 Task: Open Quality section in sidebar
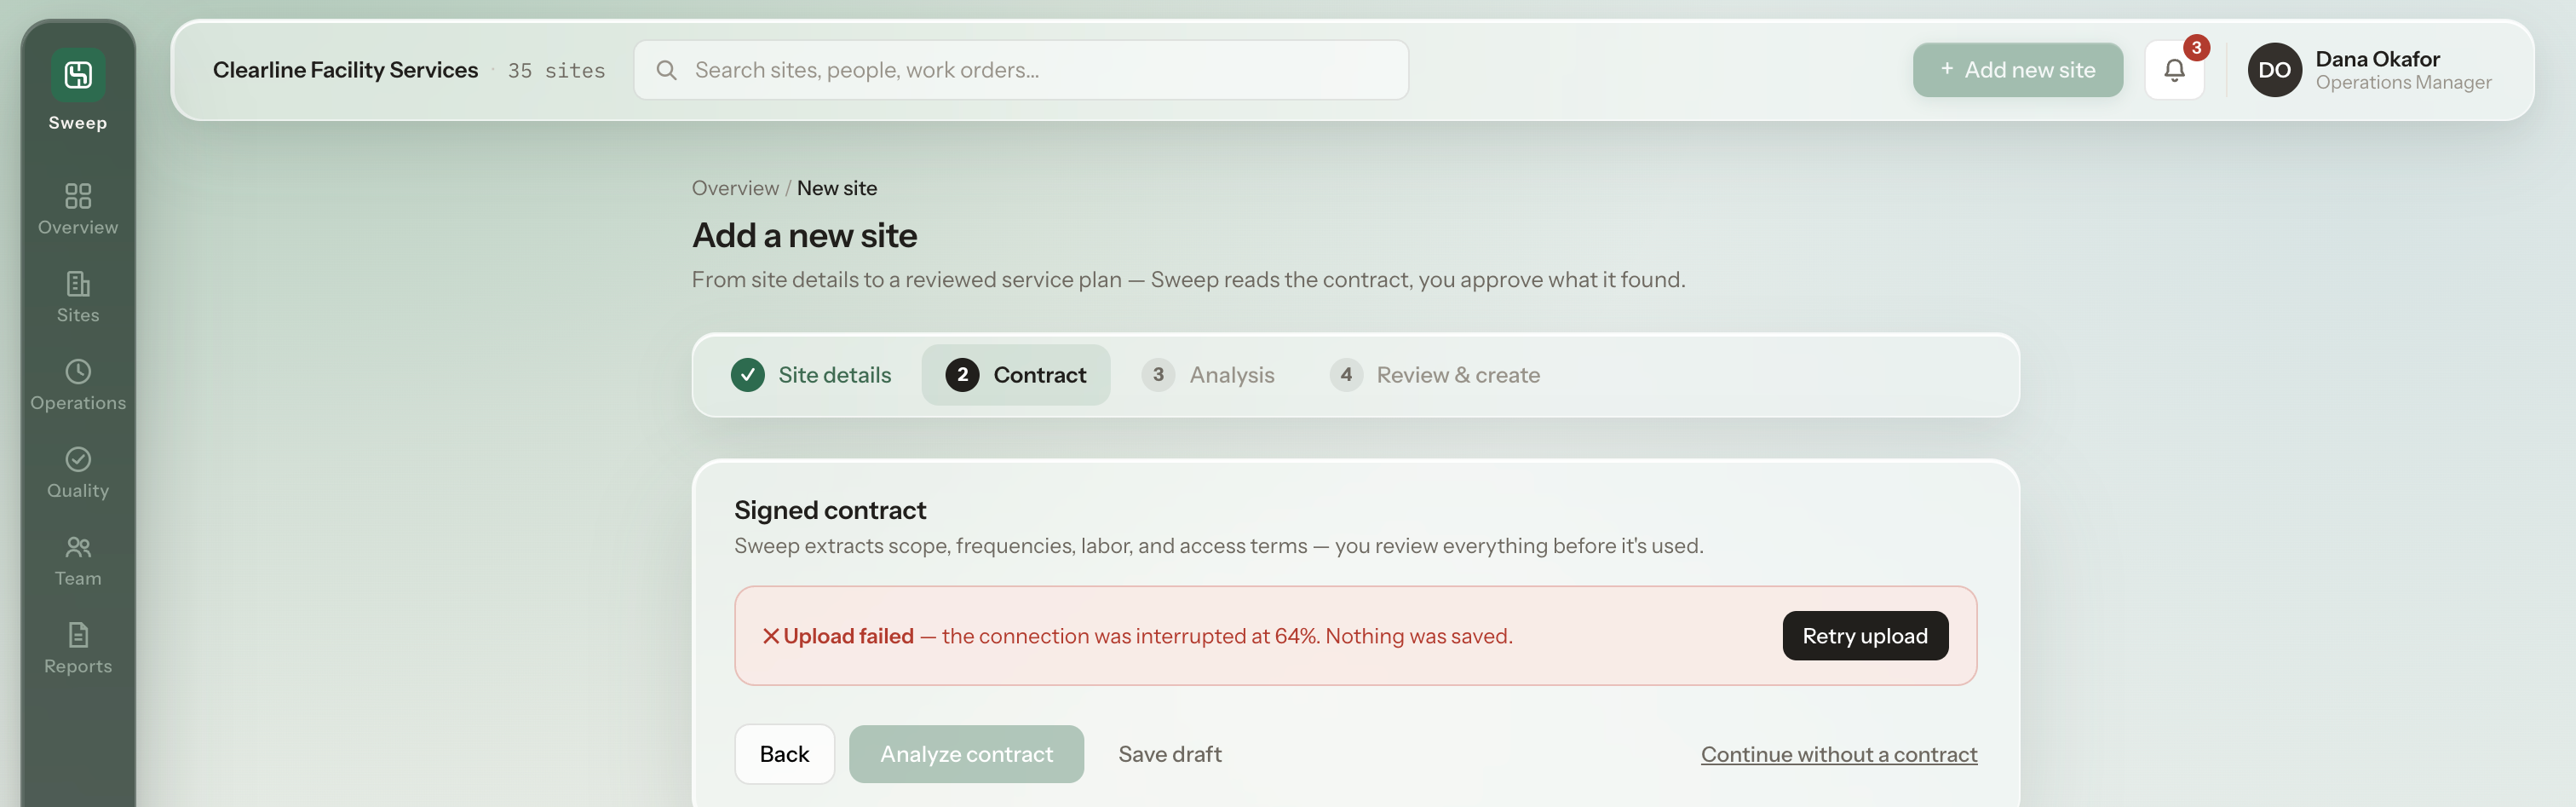(78, 473)
